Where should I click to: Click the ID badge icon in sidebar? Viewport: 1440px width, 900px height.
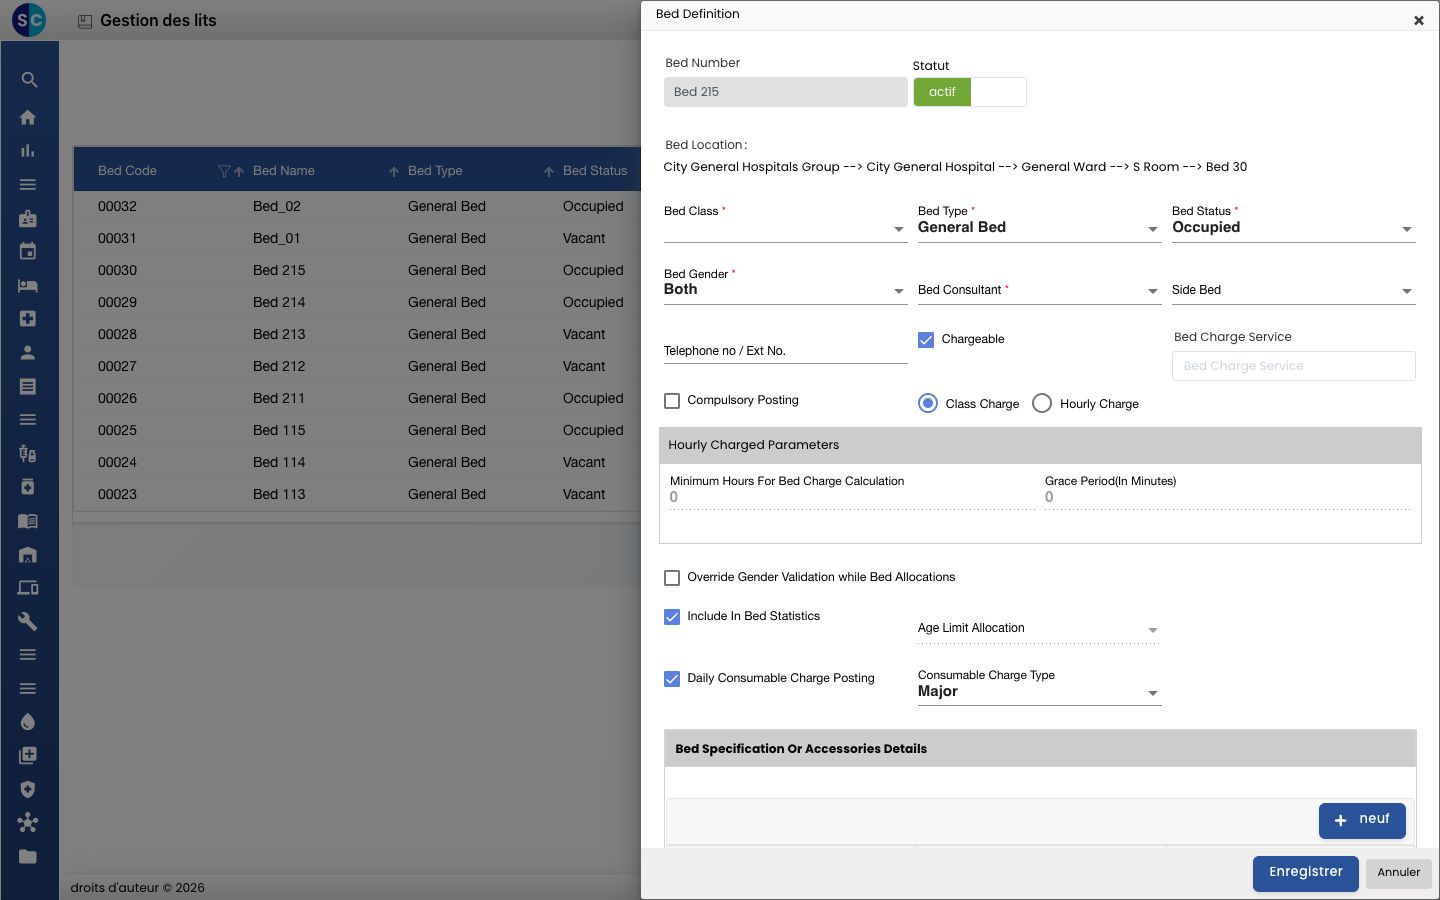[x=28, y=218]
